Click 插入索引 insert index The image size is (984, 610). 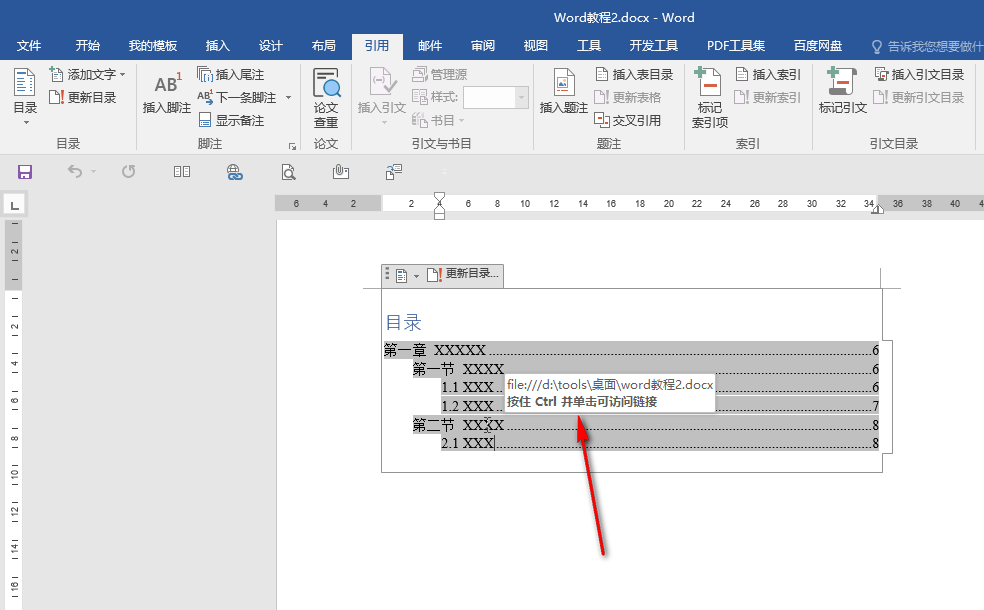(768, 75)
